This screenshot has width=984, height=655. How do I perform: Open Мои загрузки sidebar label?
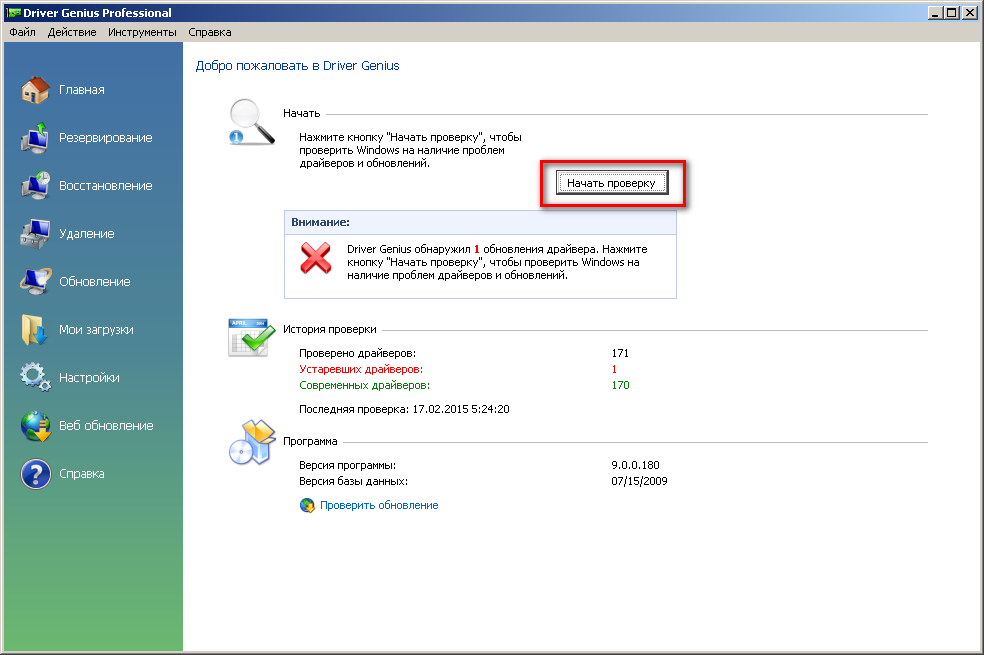96,330
